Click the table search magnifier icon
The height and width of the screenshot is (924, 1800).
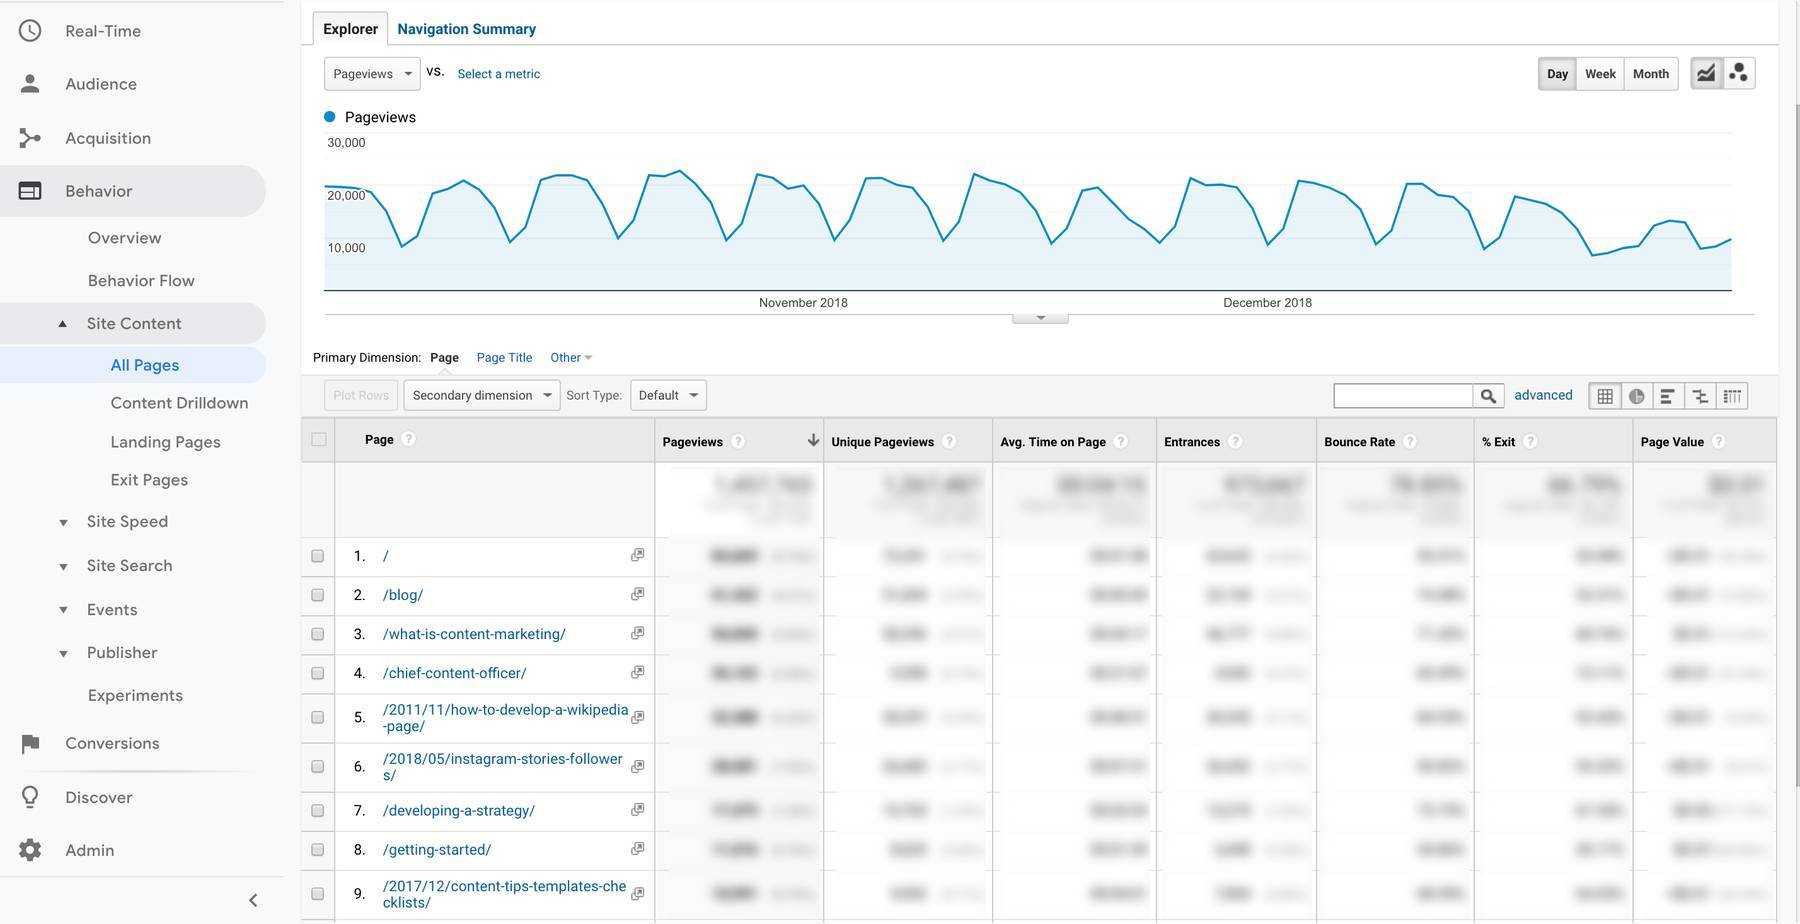(x=1488, y=396)
